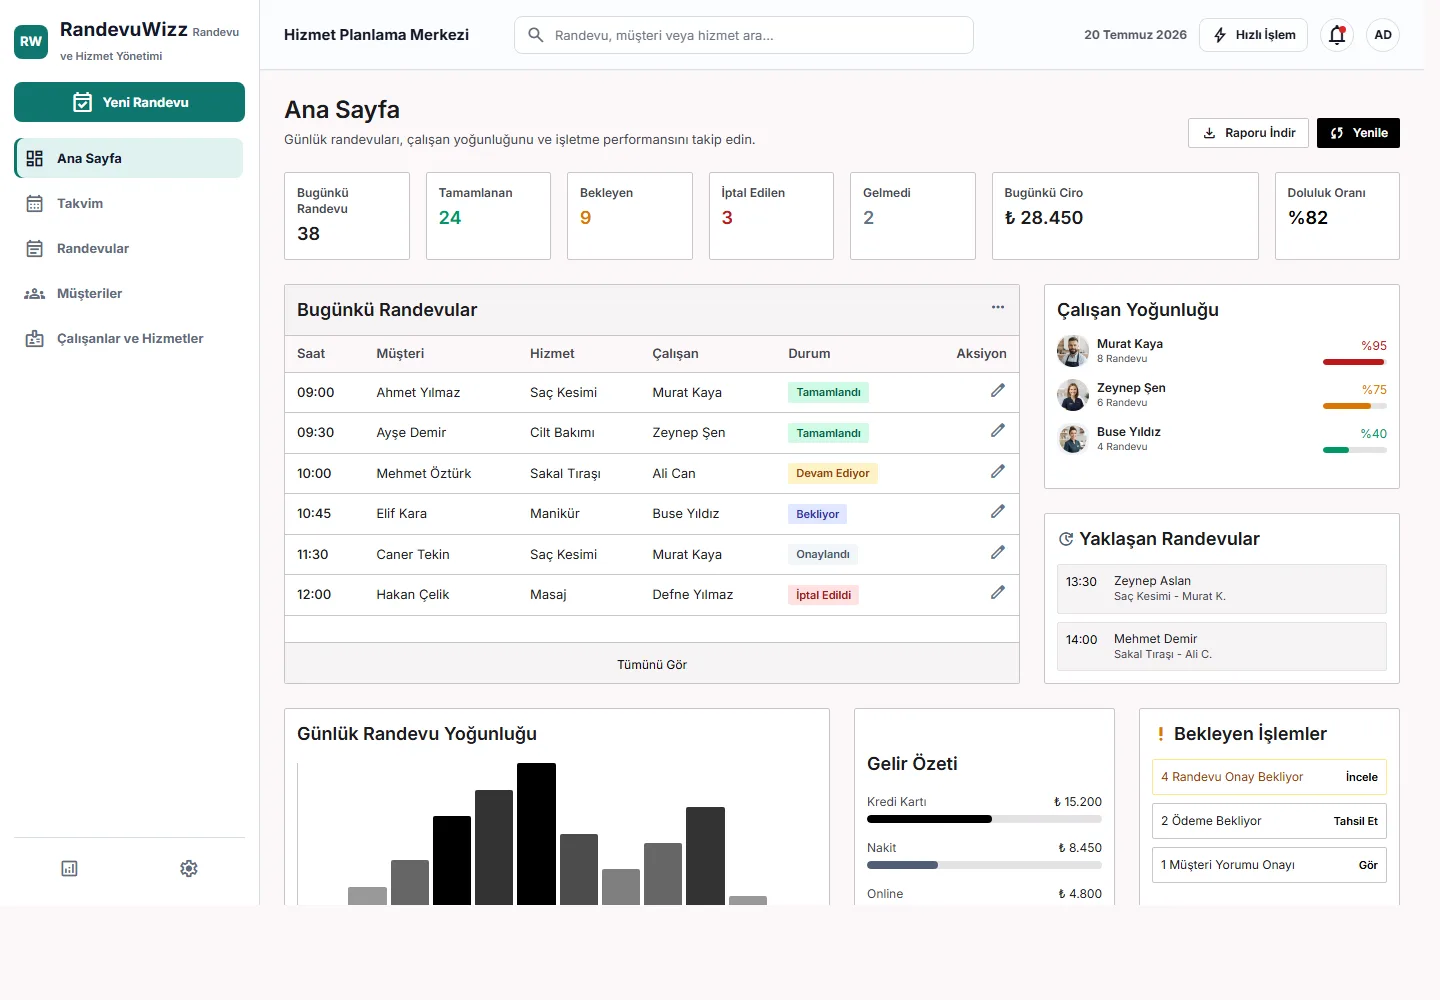Click Murat Kaya's staff avatar
The image size is (1440, 1000).
coord(1073,351)
